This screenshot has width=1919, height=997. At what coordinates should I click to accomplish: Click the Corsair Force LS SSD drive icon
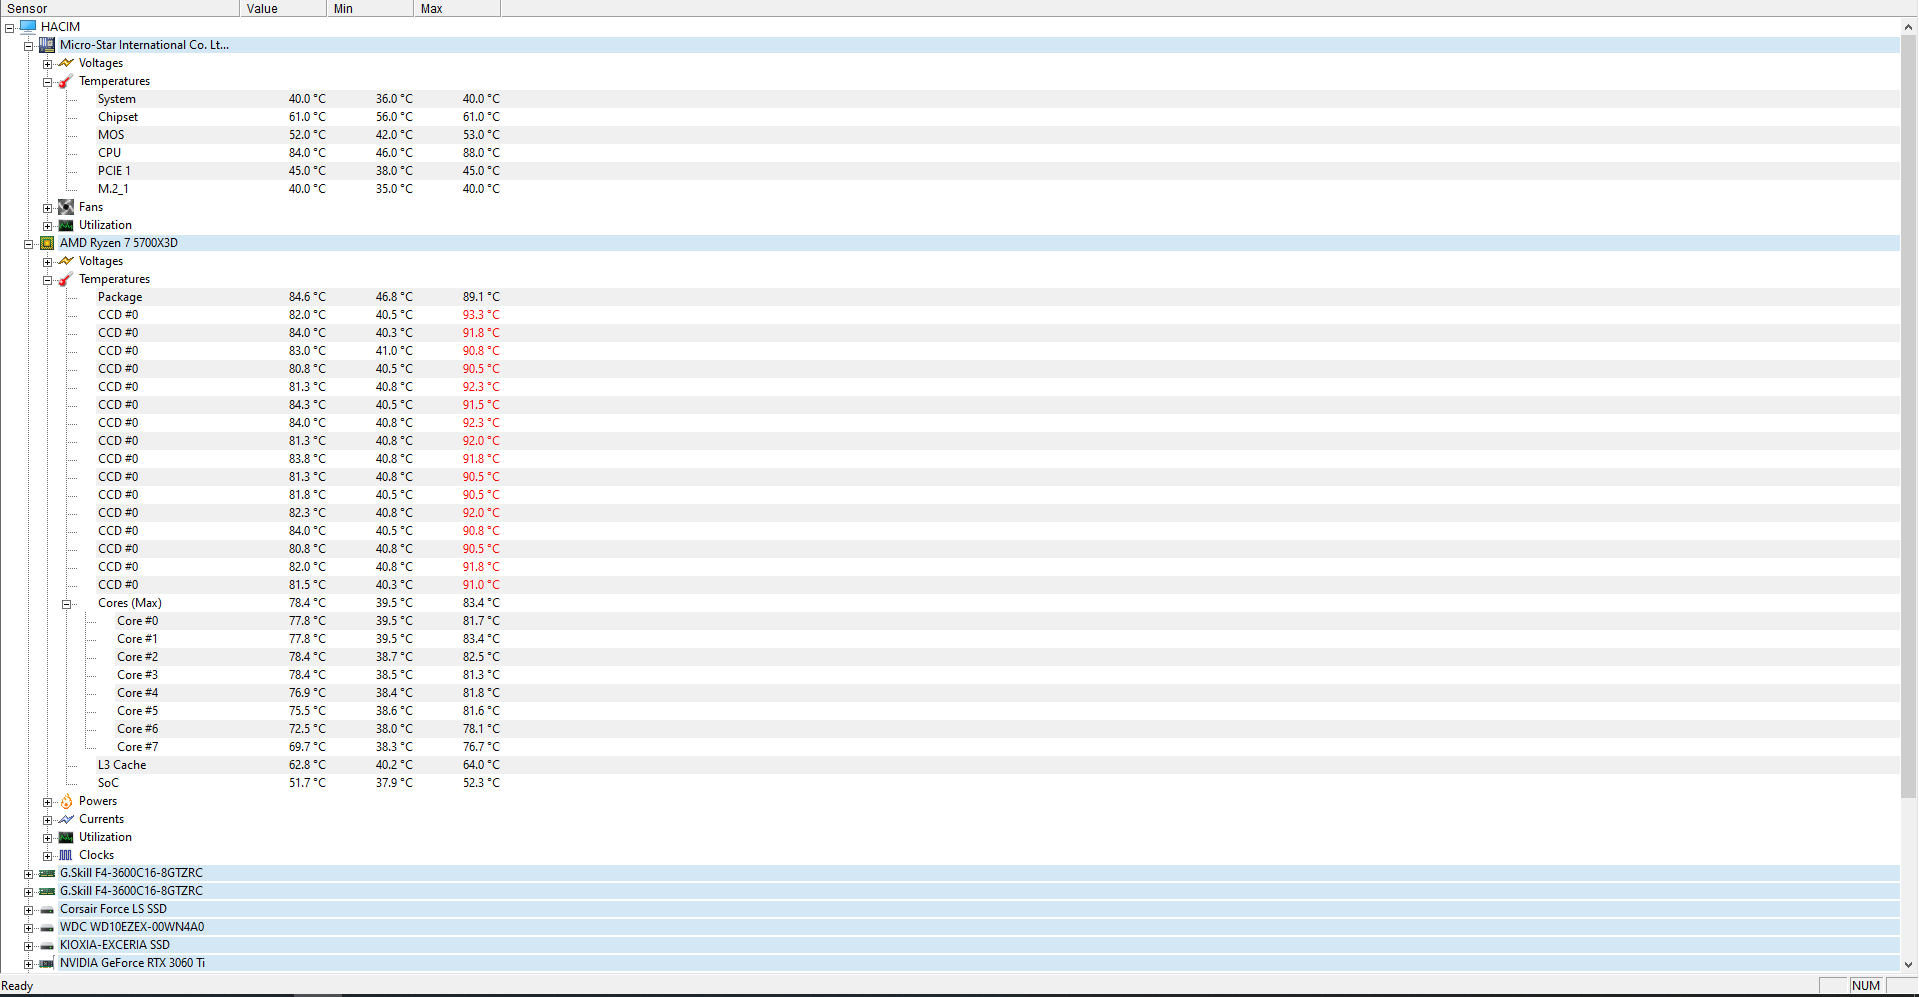click(47, 910)
